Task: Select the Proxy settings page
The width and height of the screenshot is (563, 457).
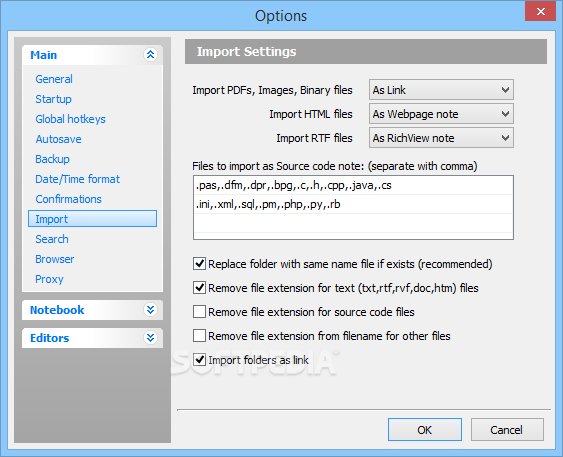Action: 49,279
